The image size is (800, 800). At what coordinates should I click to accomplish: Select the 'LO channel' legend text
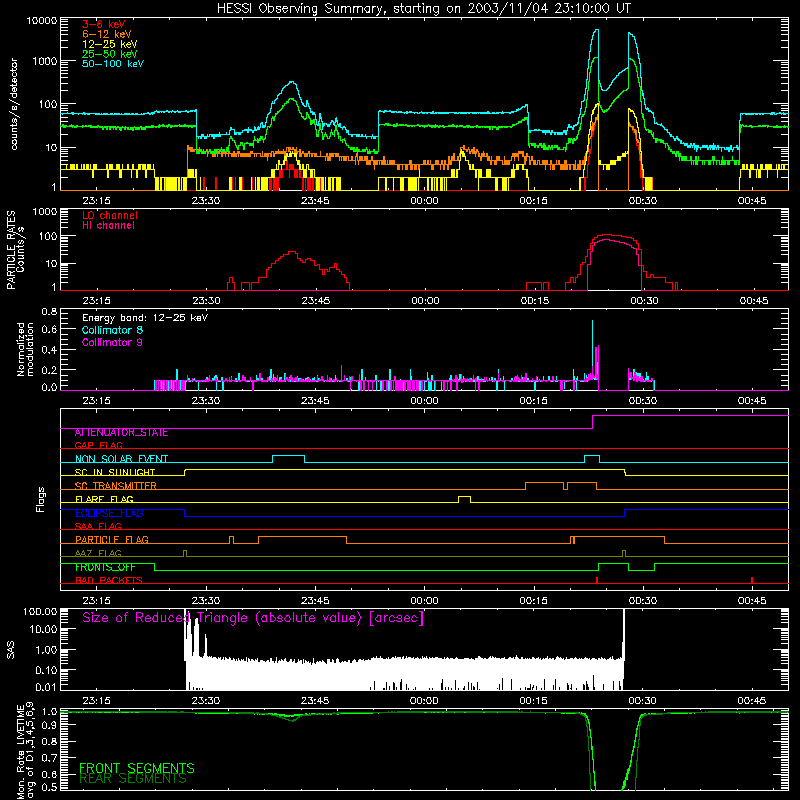point(110,215)
